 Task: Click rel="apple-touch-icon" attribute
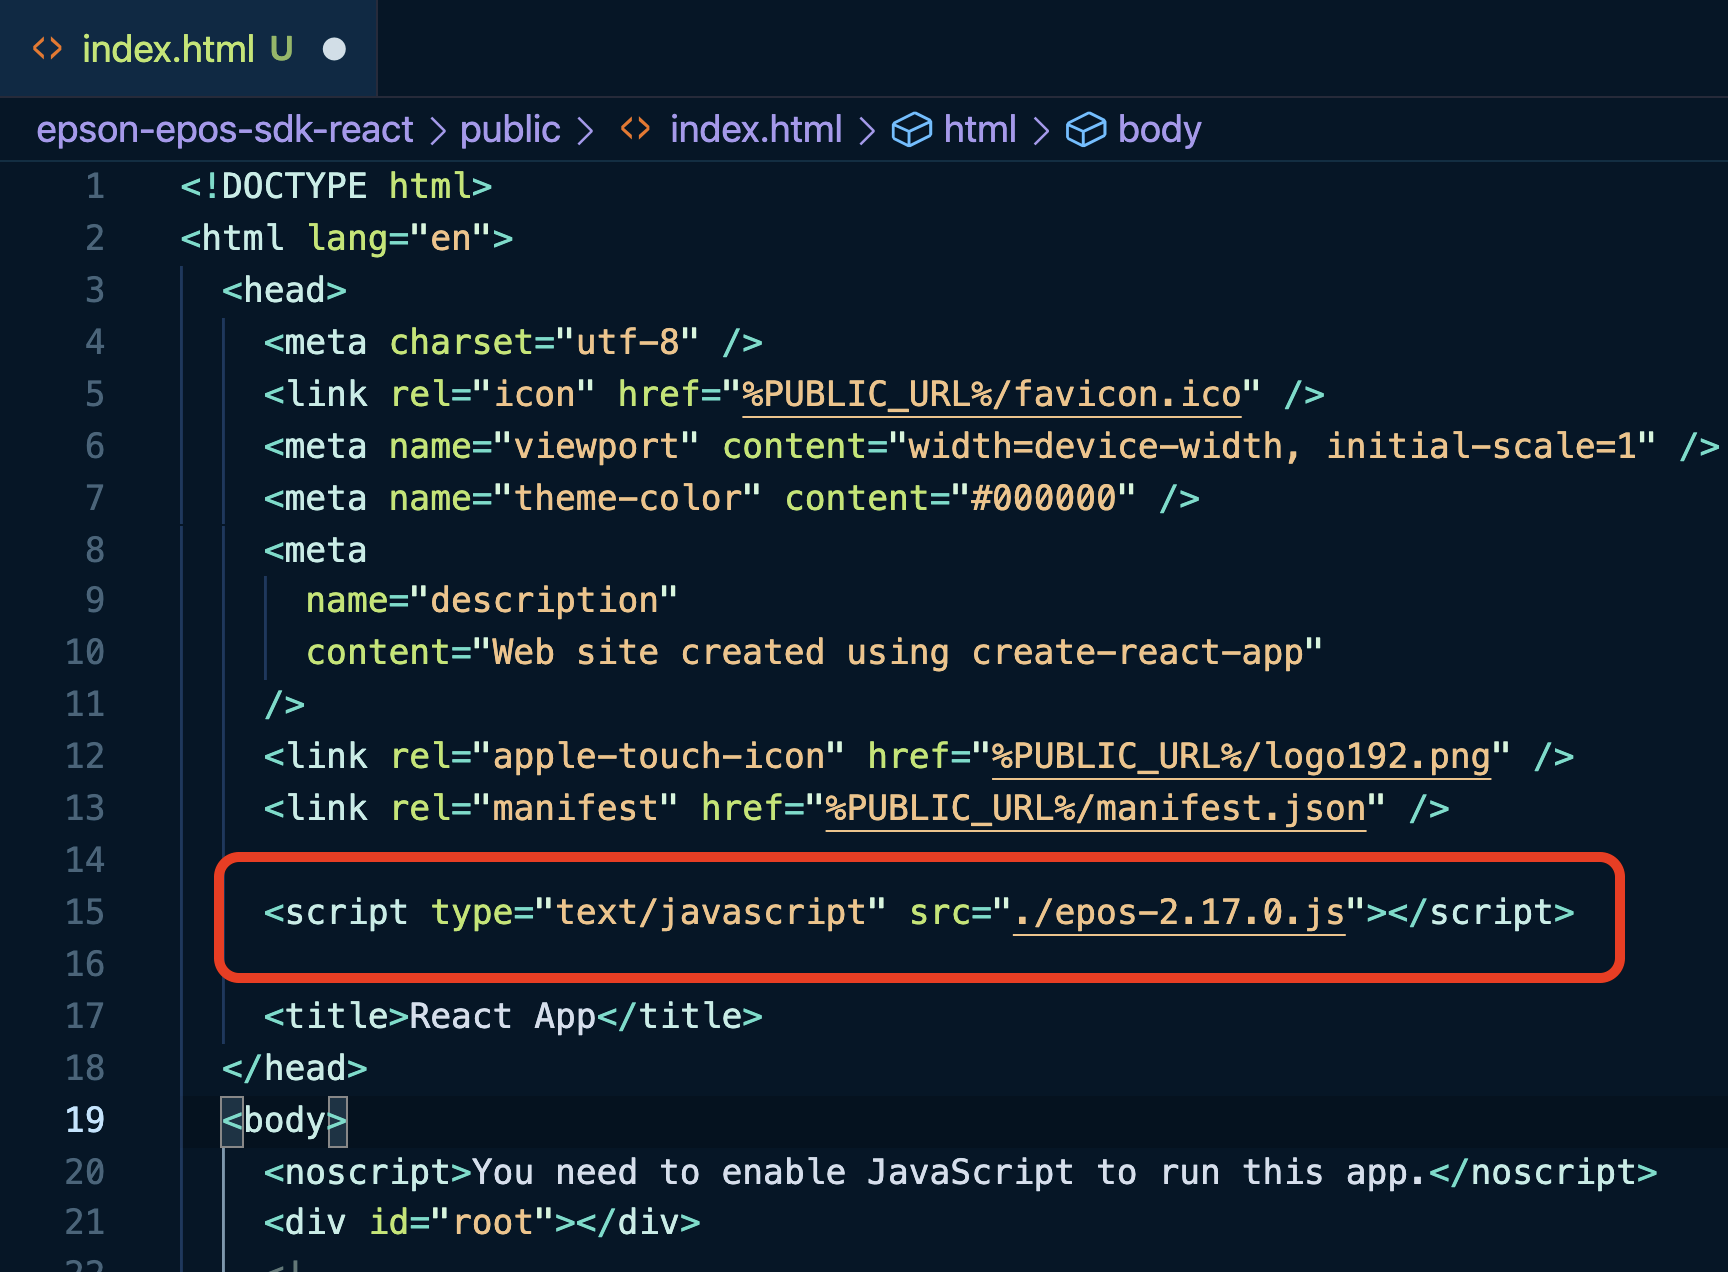[617, 756]
